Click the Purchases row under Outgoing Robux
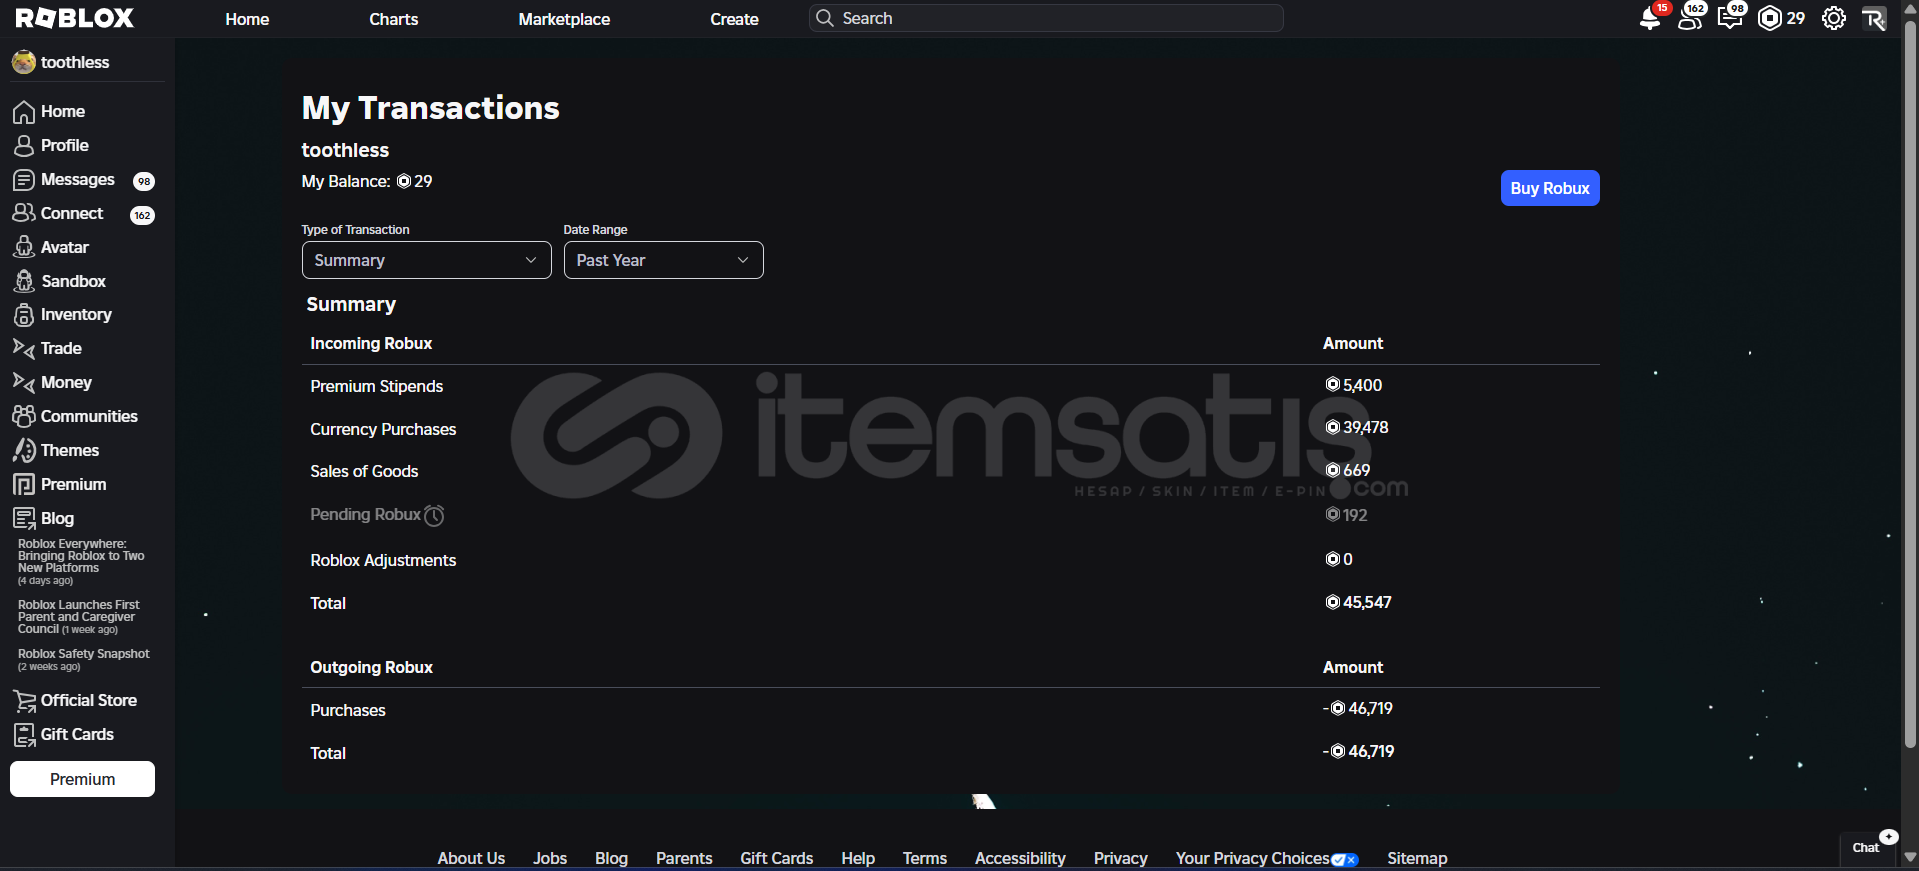 pos(348,710)
